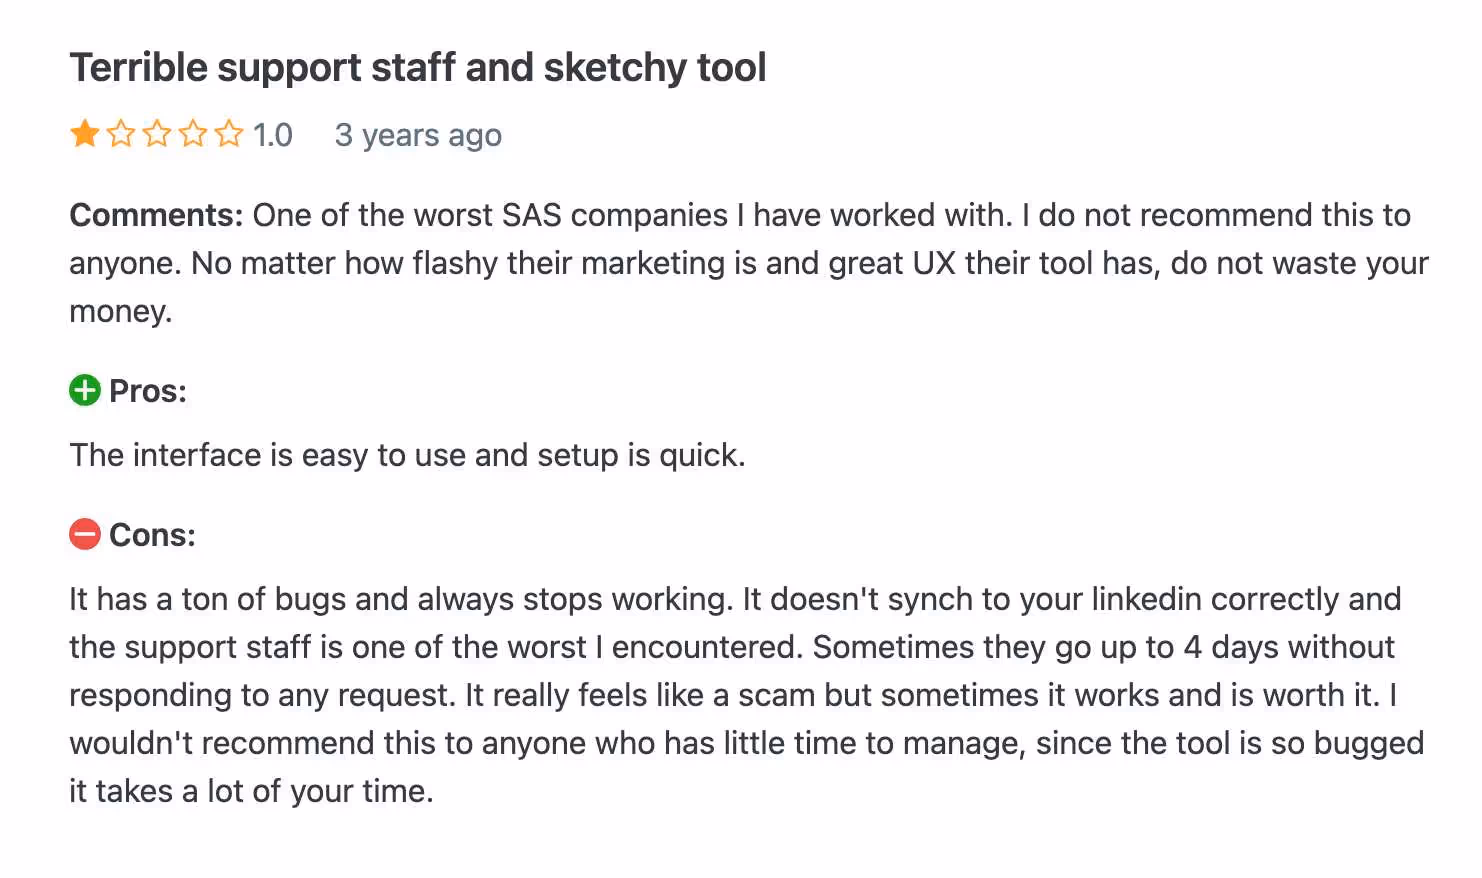
Task: Click the 'do not waste your' phrase
Action: point(1300,263)
